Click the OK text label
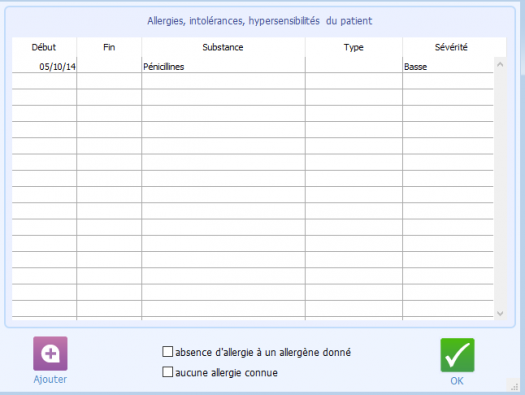This screenshot has height=395, width=525. pyautogui.click(x=457, y=381)
